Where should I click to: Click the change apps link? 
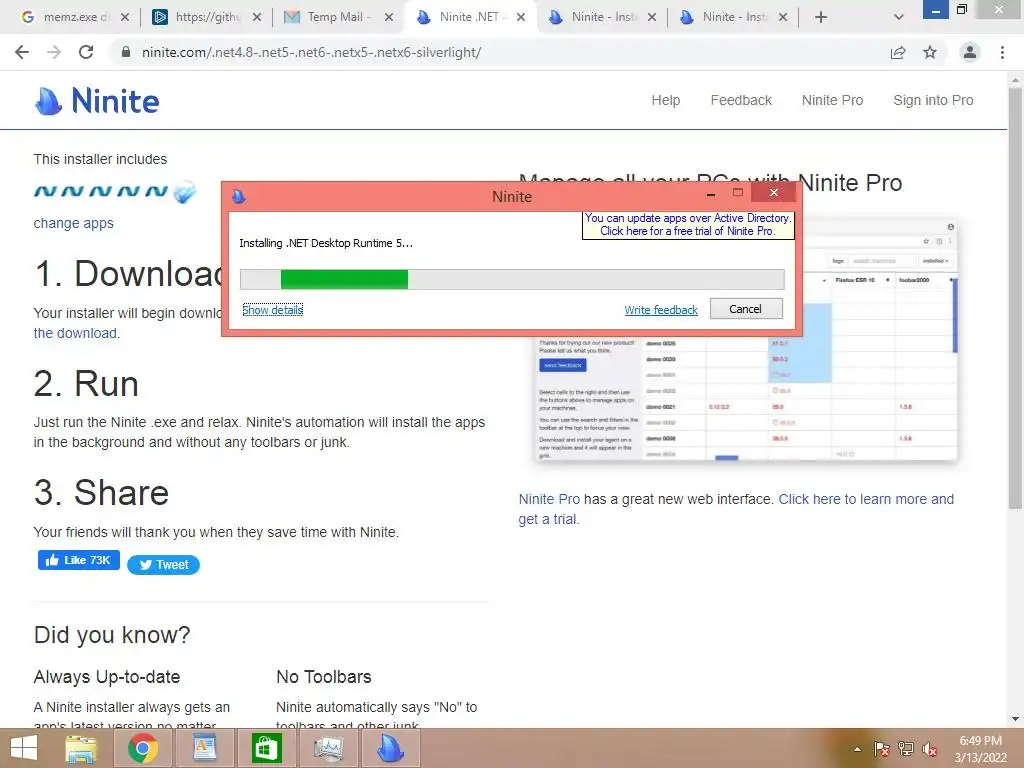pyautogui.click(x=73, y=223)
